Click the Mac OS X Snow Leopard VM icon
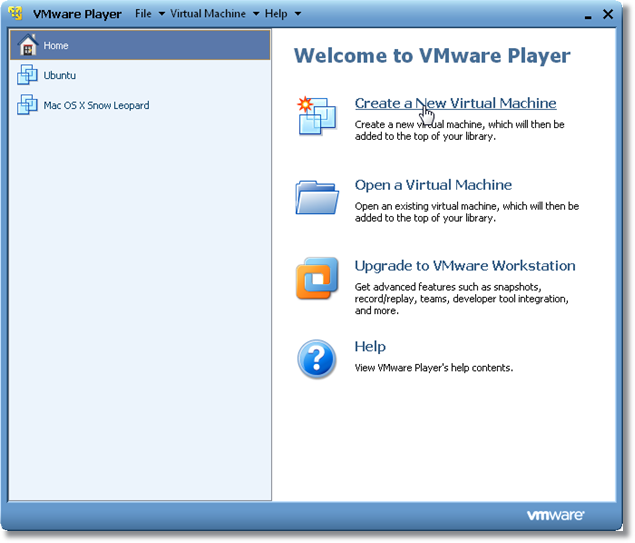This screenshot has width=635, height=543. (27, 105)
